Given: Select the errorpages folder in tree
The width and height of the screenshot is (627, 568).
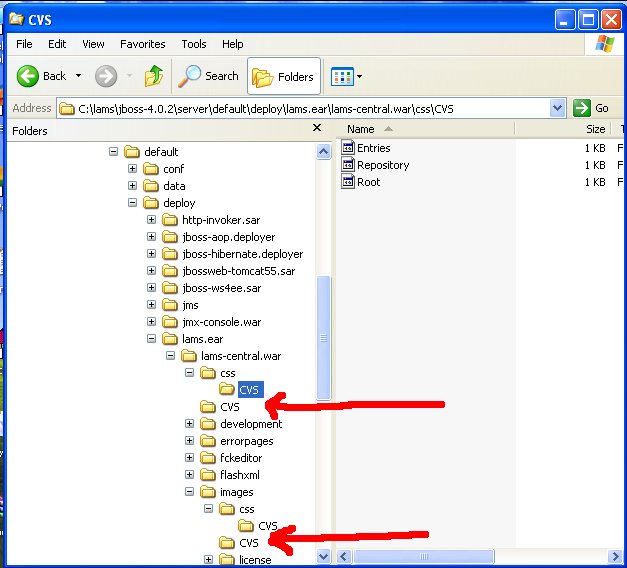Looking at the screenshot, I should (x=246, y=441).
